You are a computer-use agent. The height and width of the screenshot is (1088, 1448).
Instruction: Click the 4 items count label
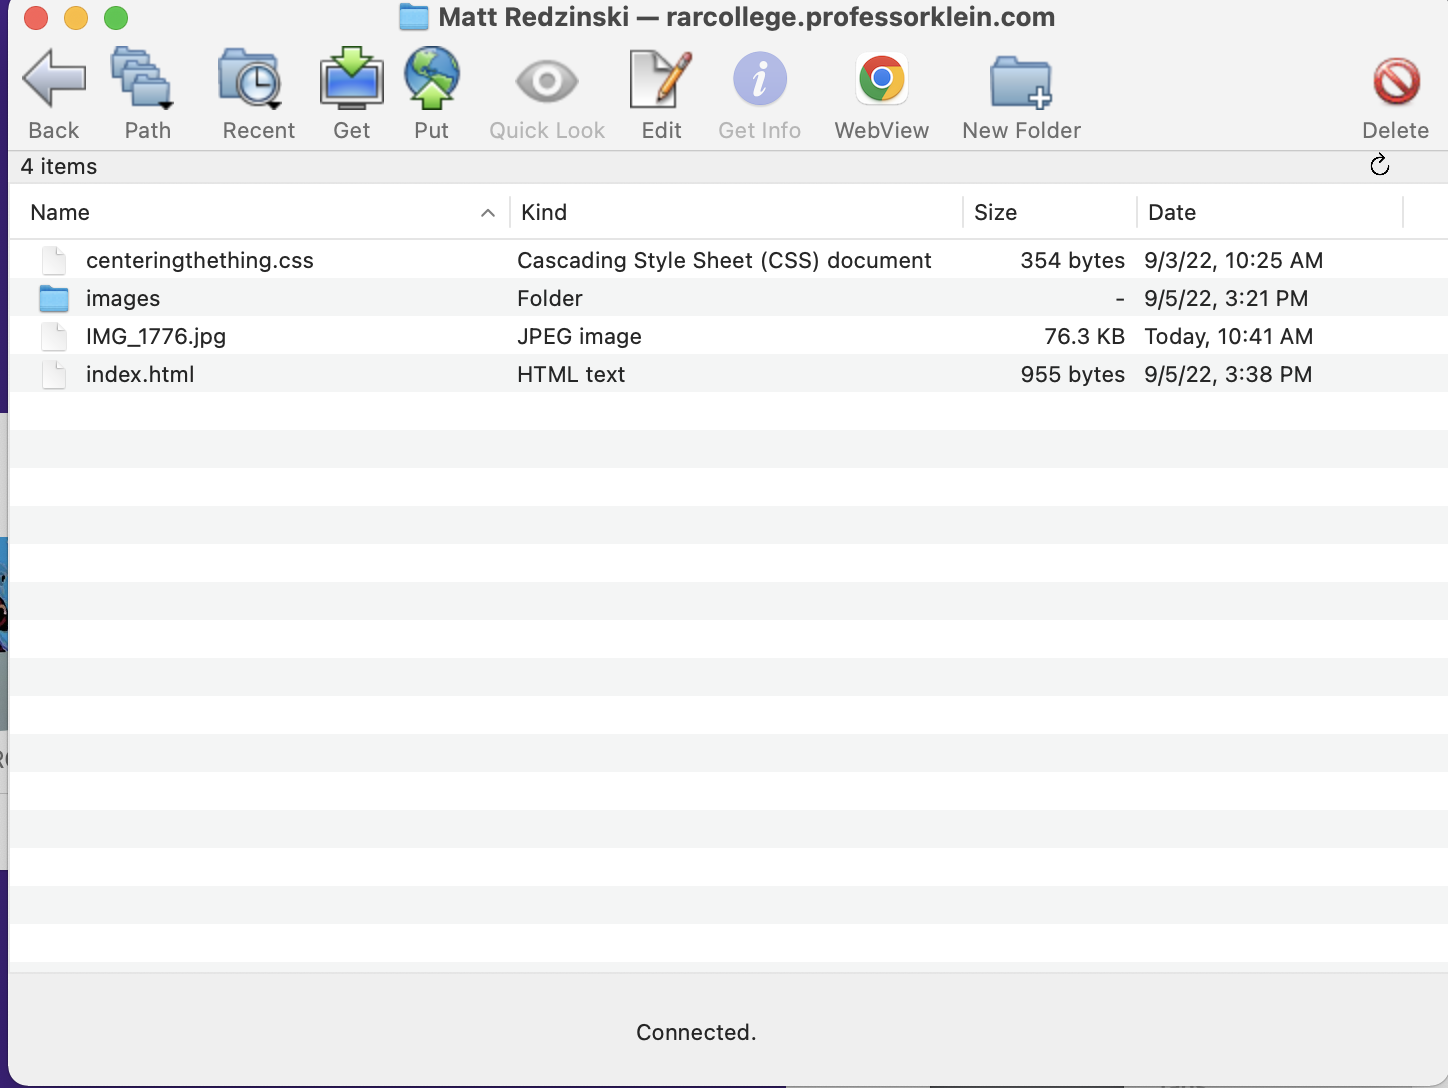click(x=59, y=166)
